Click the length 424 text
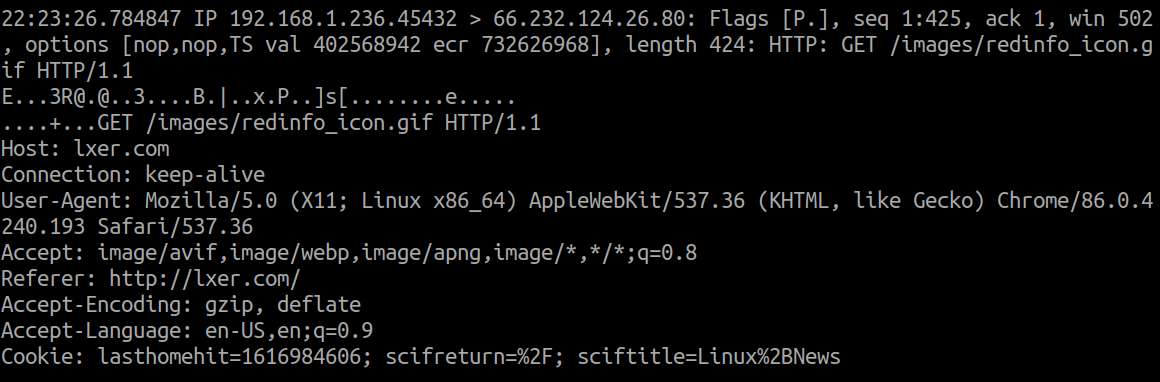 [x=687, y=46]
